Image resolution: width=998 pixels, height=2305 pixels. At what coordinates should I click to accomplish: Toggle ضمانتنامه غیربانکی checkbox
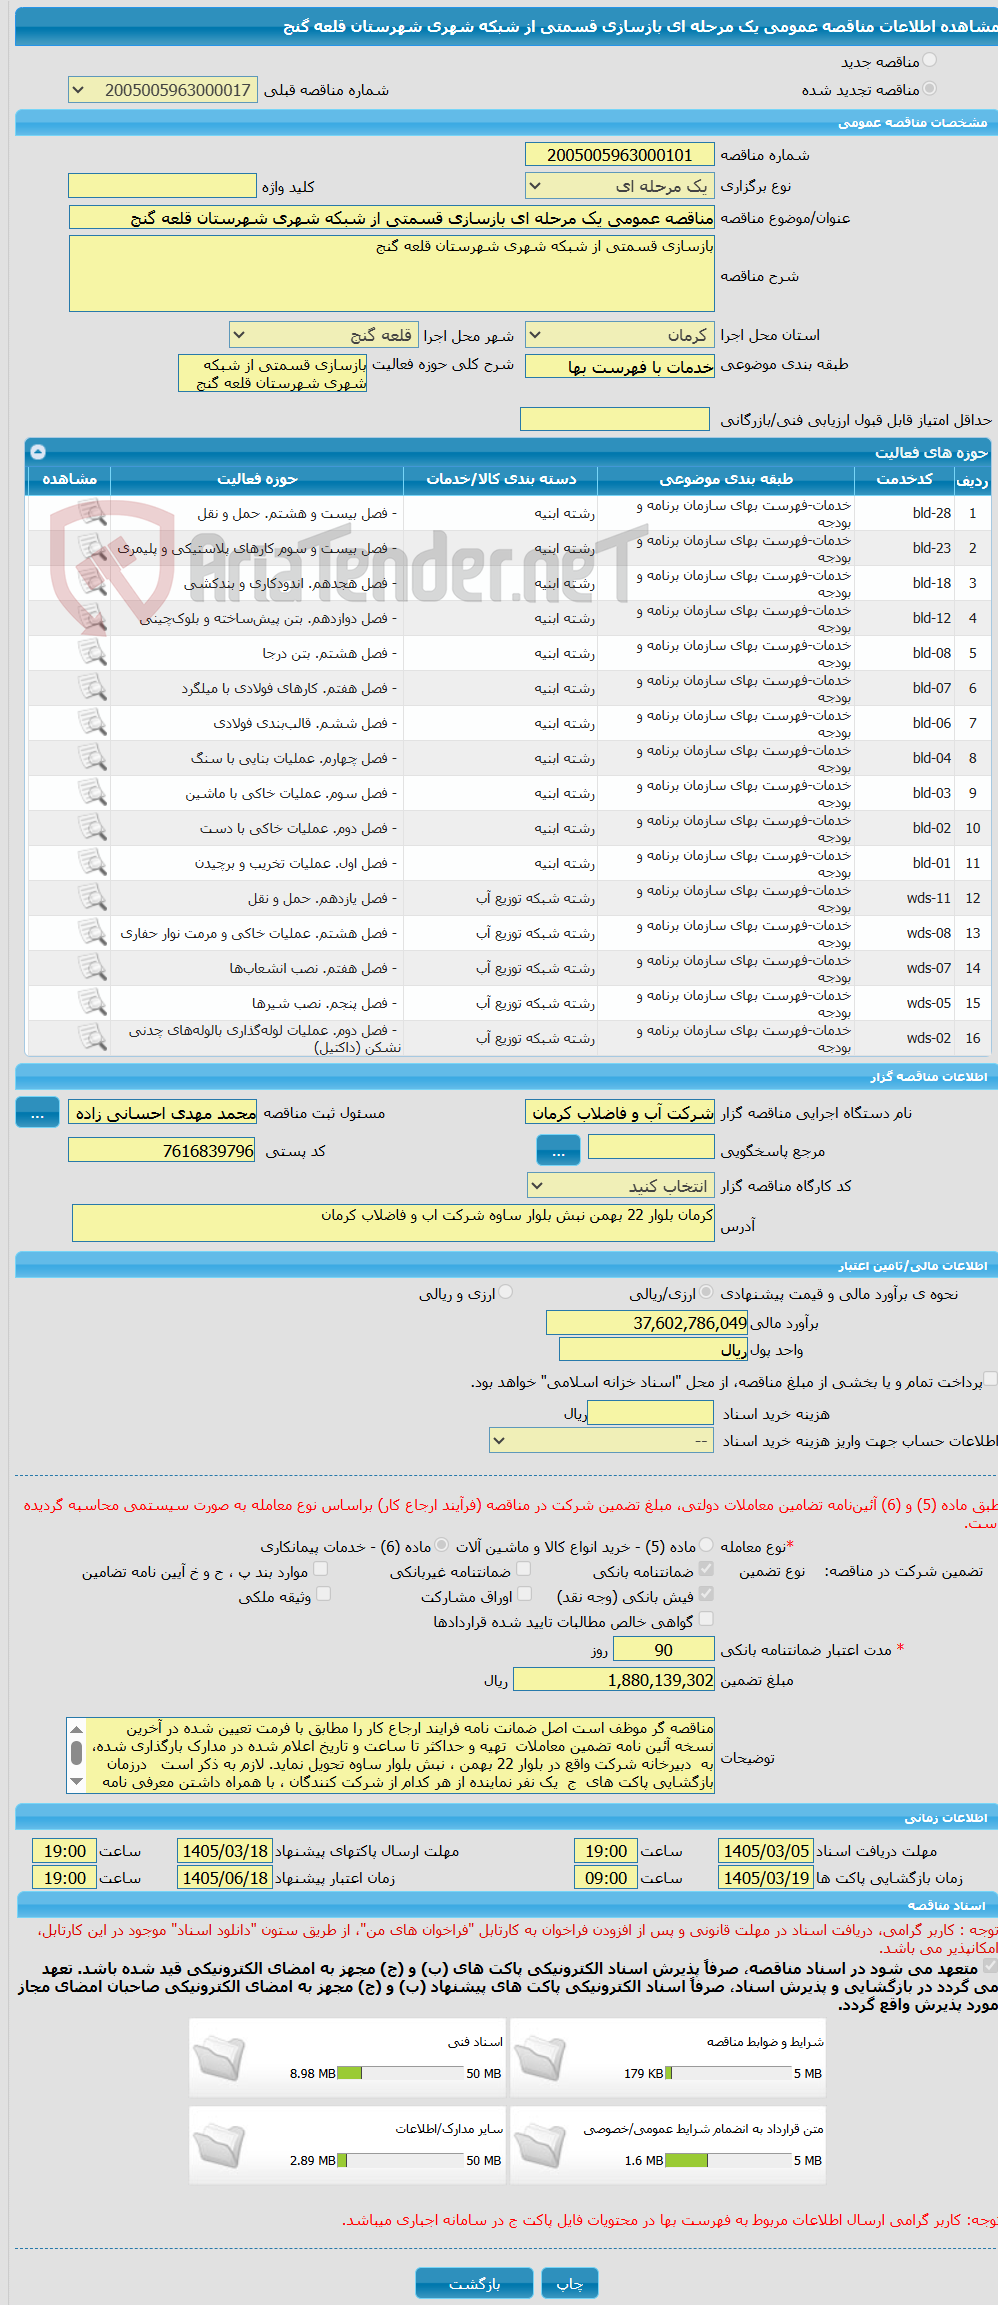[523, 1569]
